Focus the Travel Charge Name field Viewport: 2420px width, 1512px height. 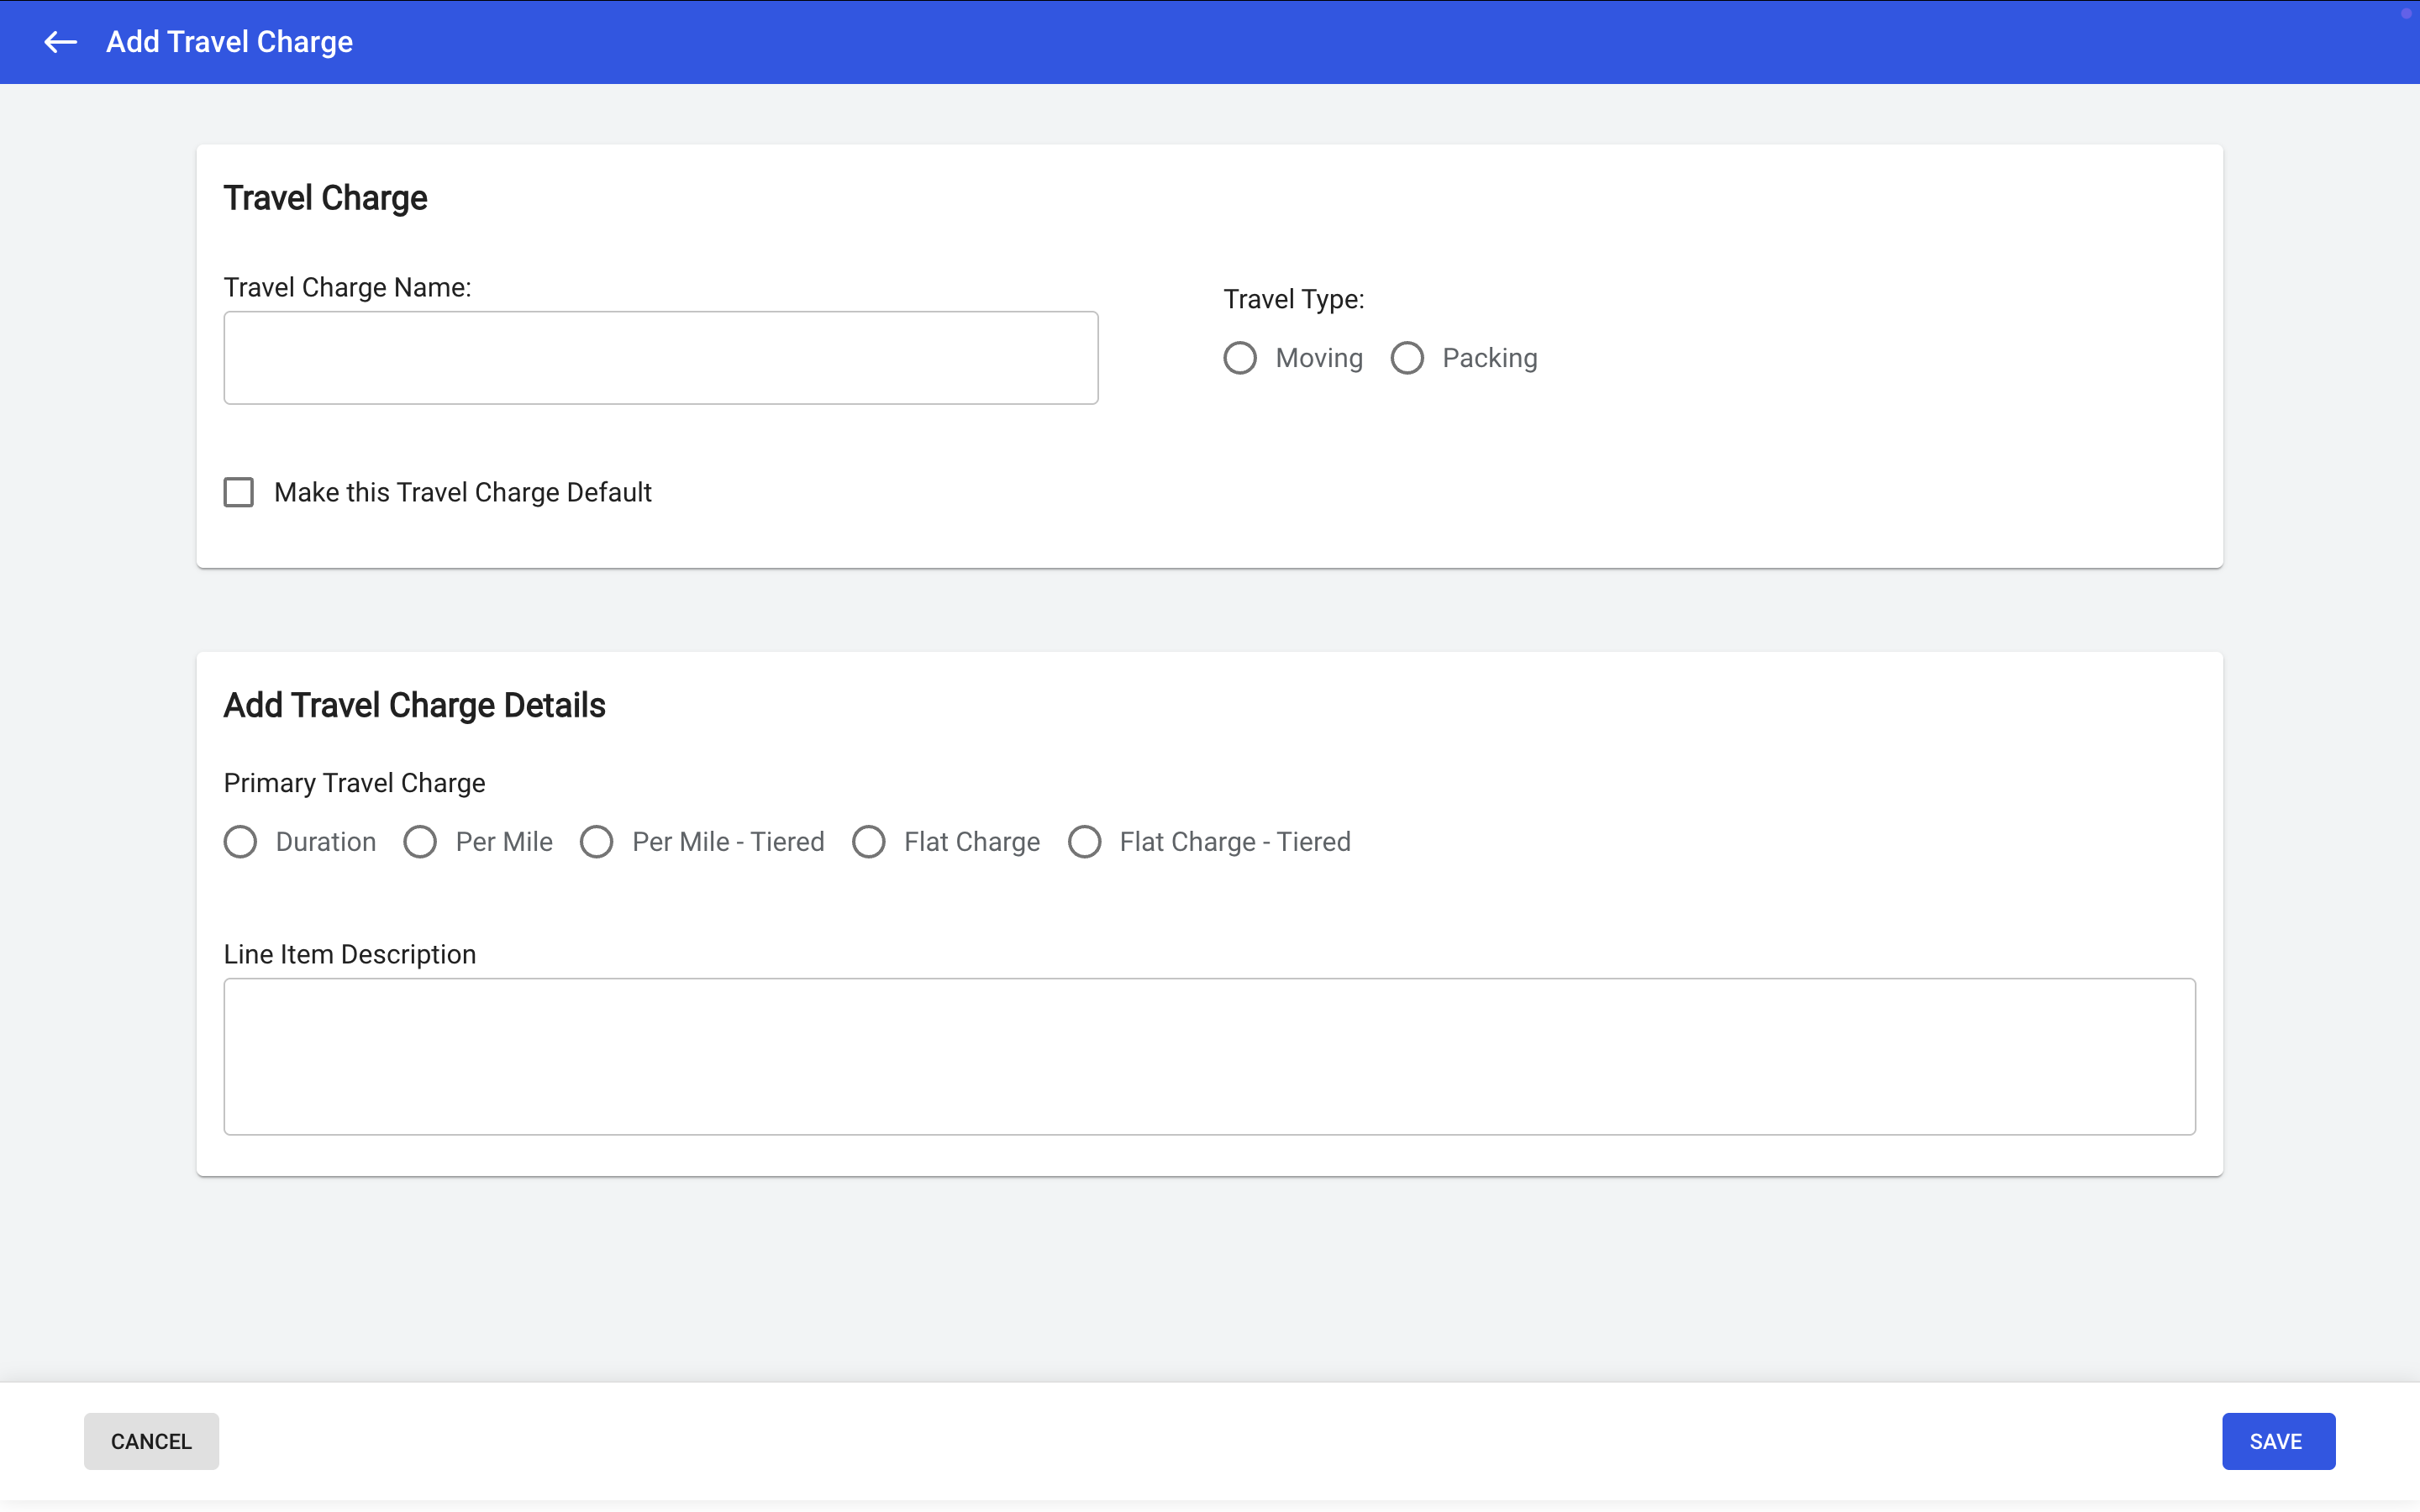pyautogui.click(x=660, y=358)
